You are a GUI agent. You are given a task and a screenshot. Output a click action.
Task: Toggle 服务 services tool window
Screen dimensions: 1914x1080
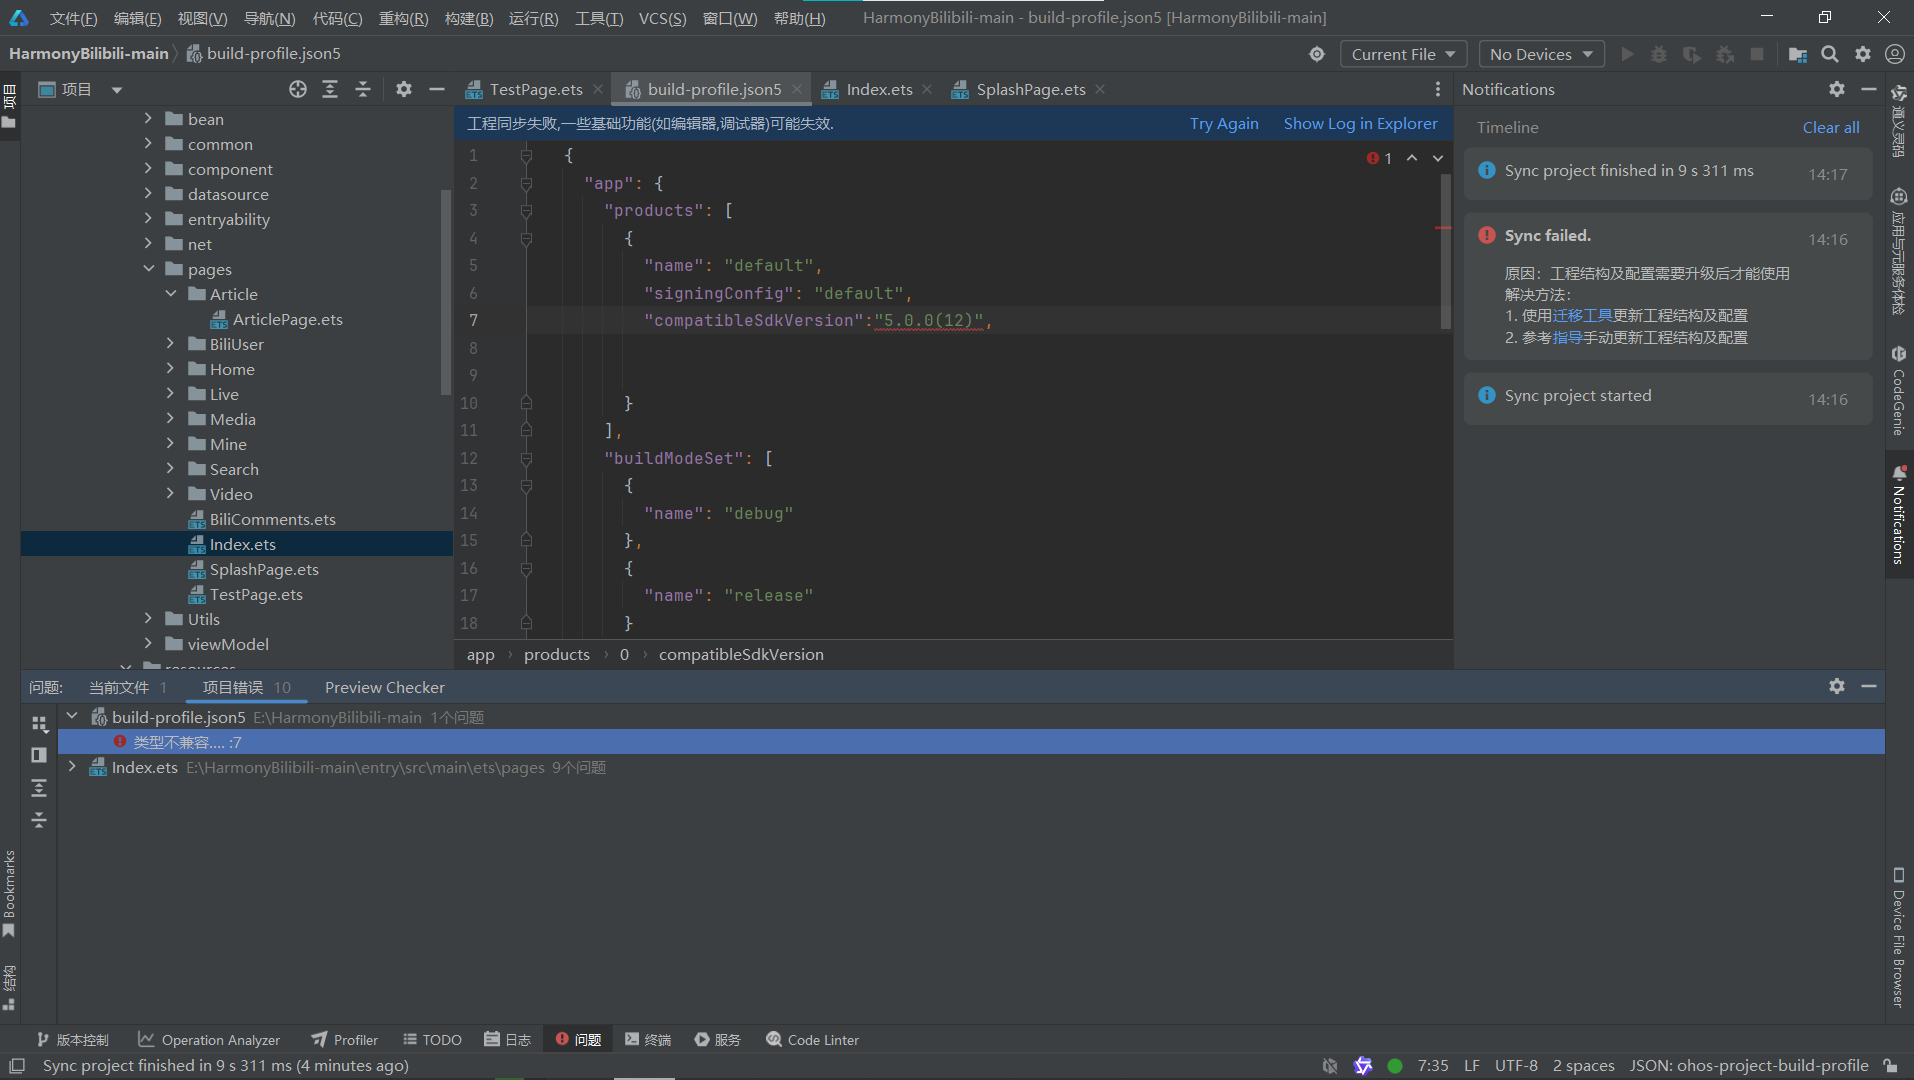tap(717, 1040)
